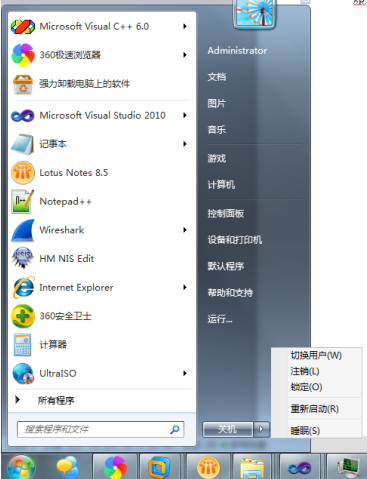Open 文档 documents link
This screenshot has width=367, height=479.
pyautogui.click(x=217, y=77)
